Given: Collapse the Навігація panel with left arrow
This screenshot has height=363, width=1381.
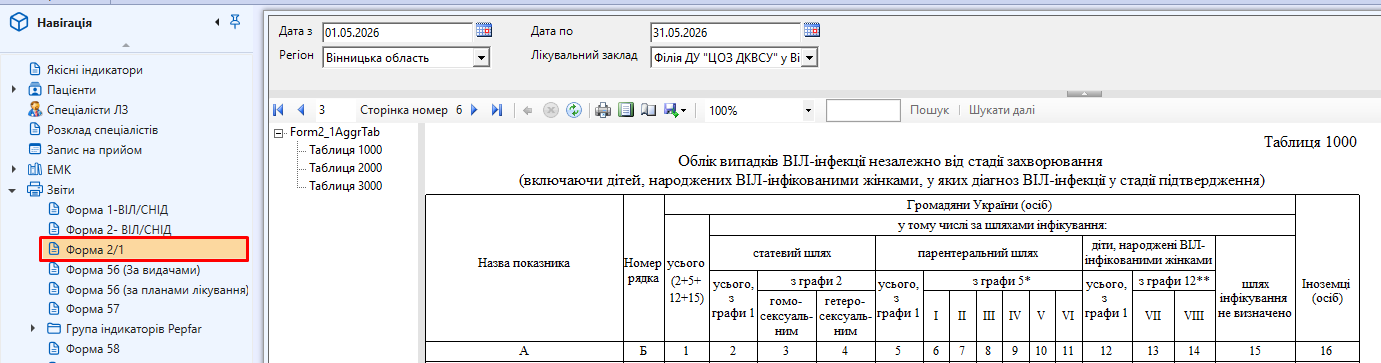Looking at the screenshot, I should (217, 21).
